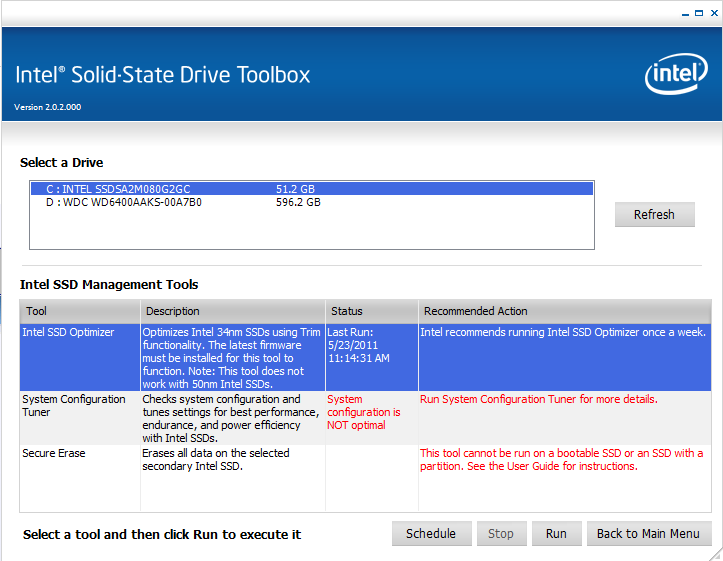
Task: Run the selected tool
Action: tap(556, 534)
